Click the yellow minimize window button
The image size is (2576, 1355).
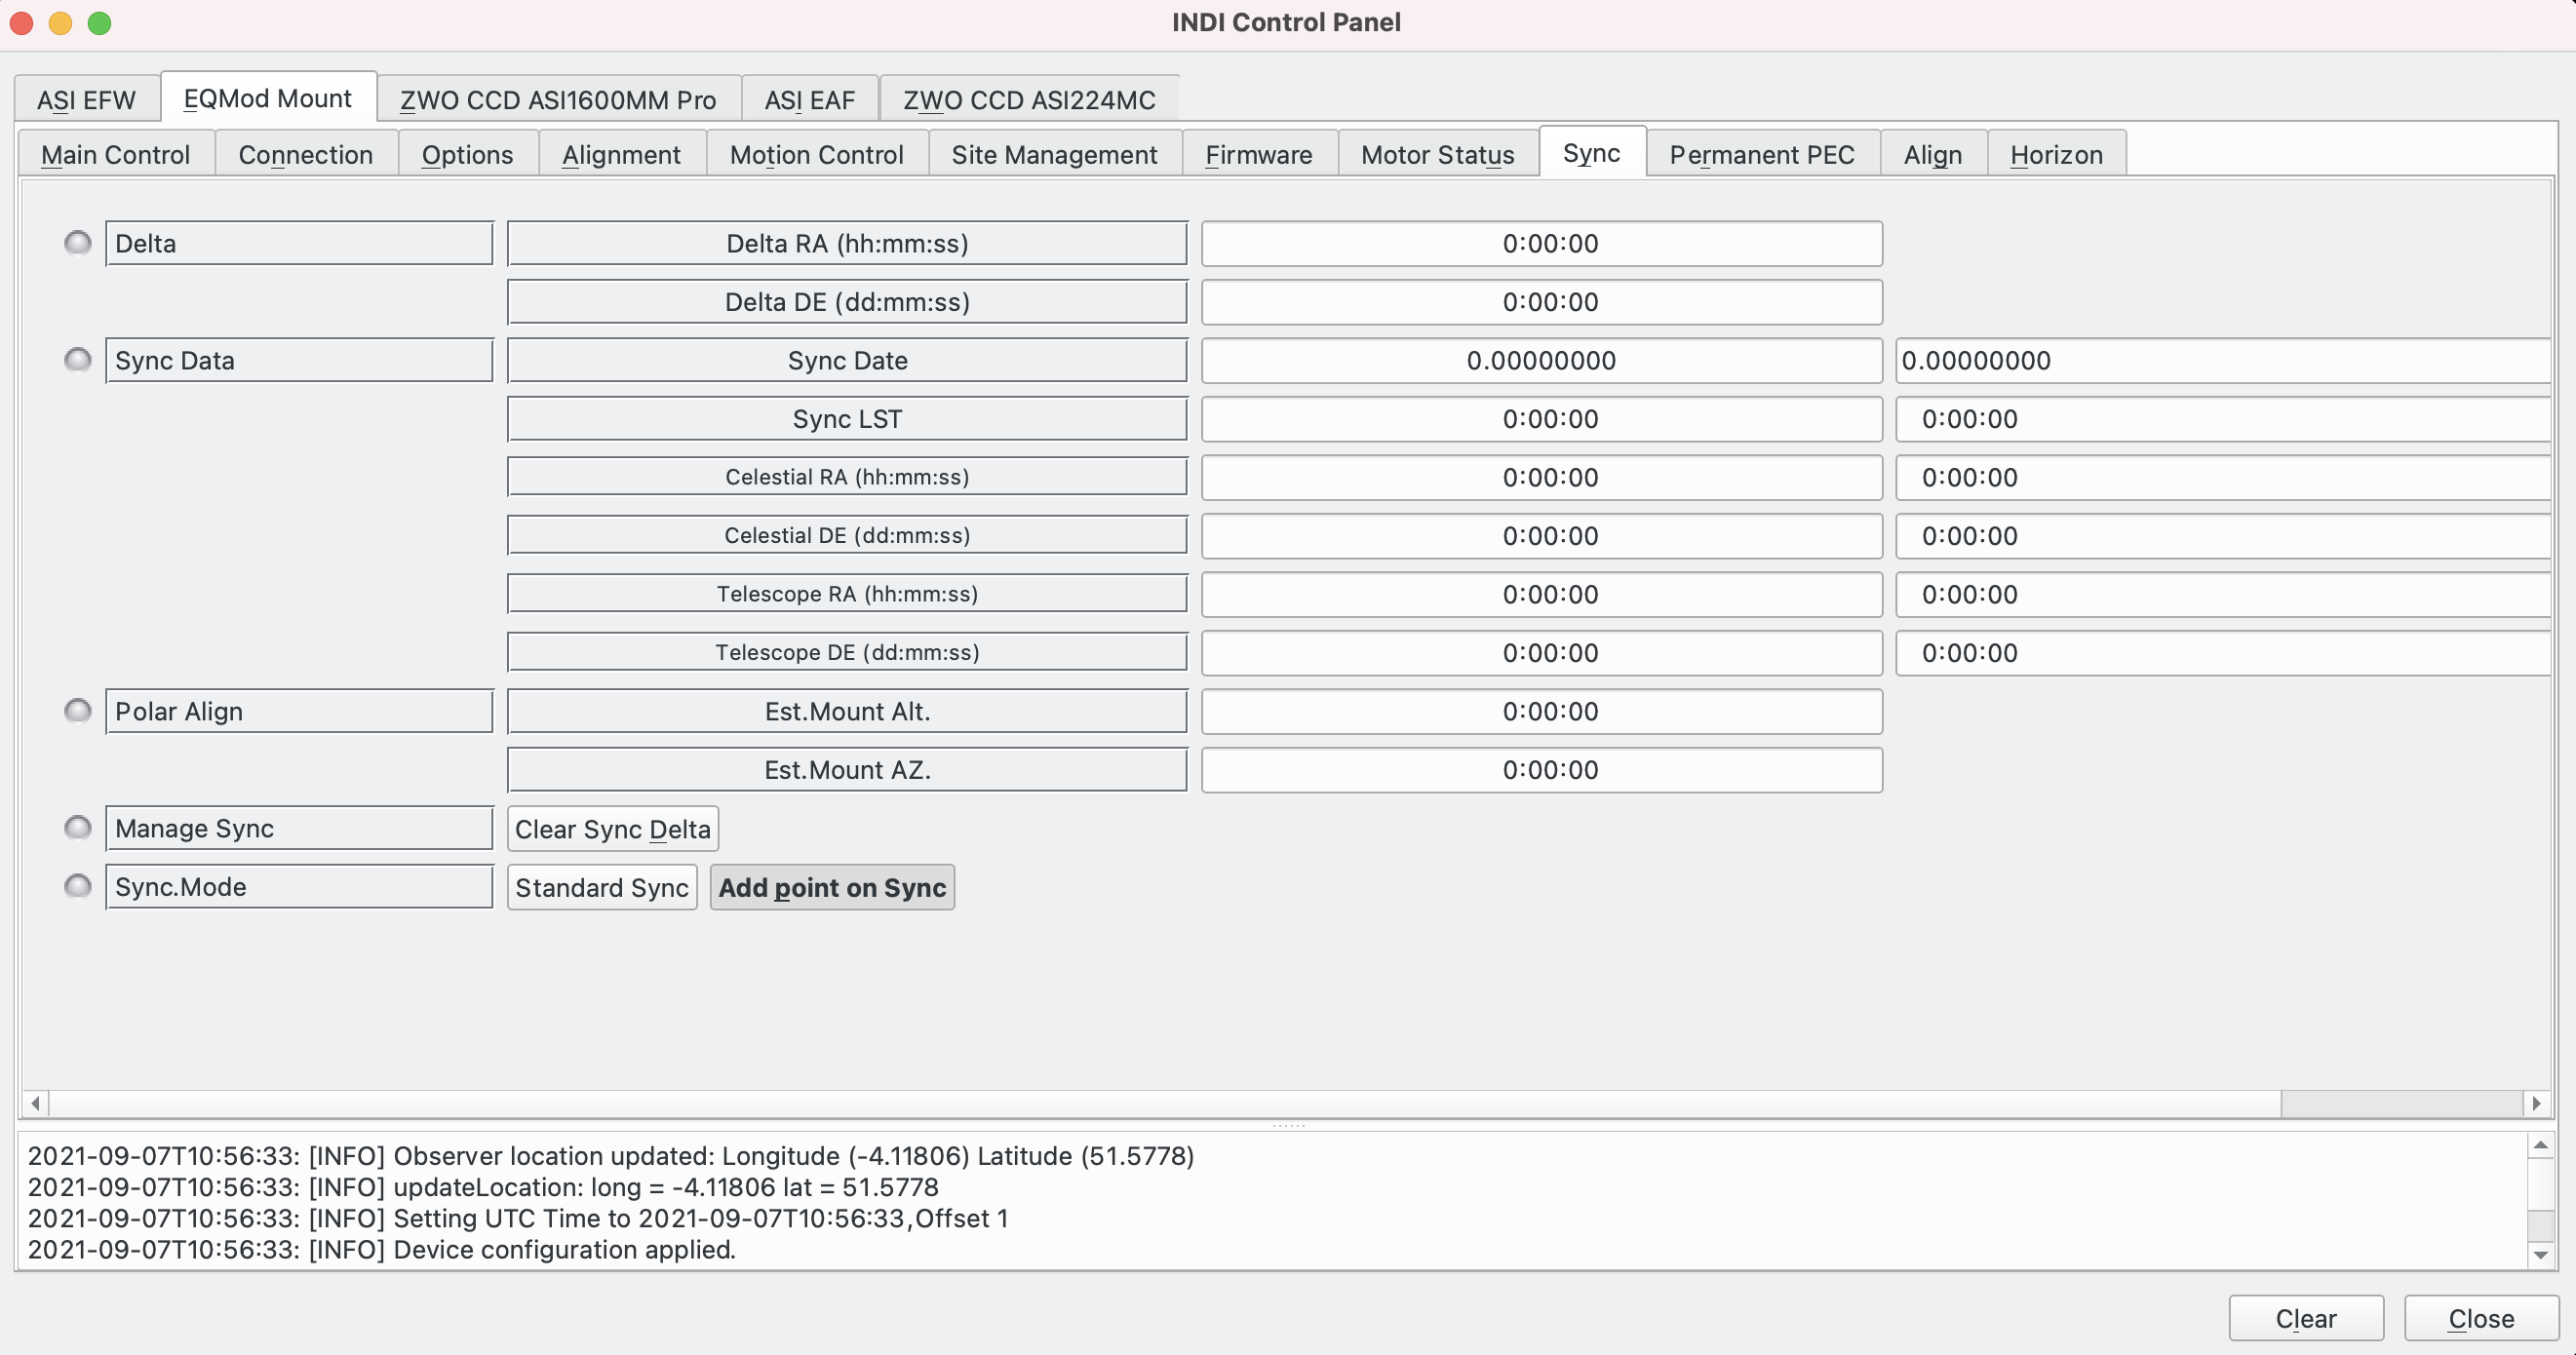pos(60,23)
